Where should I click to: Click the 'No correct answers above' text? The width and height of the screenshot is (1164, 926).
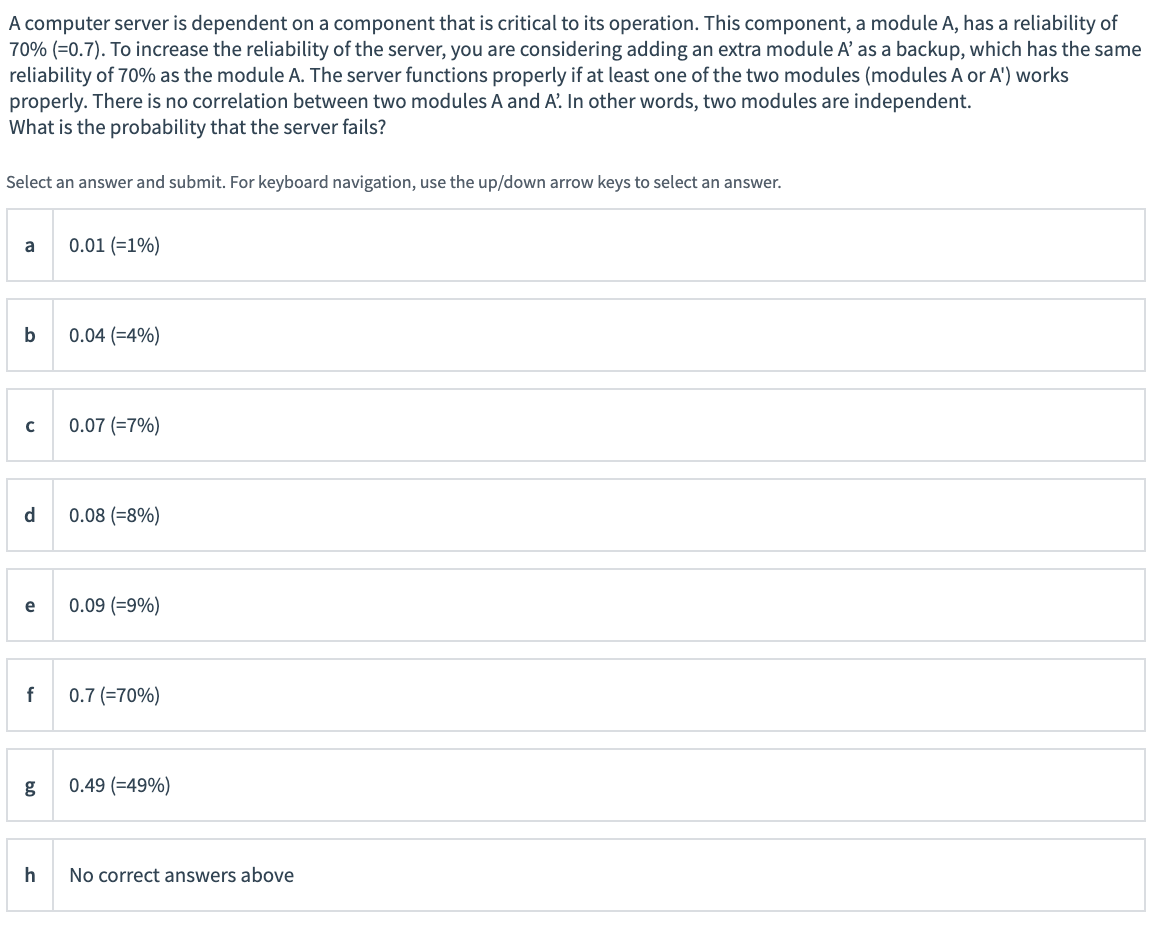tap(181, 875)
